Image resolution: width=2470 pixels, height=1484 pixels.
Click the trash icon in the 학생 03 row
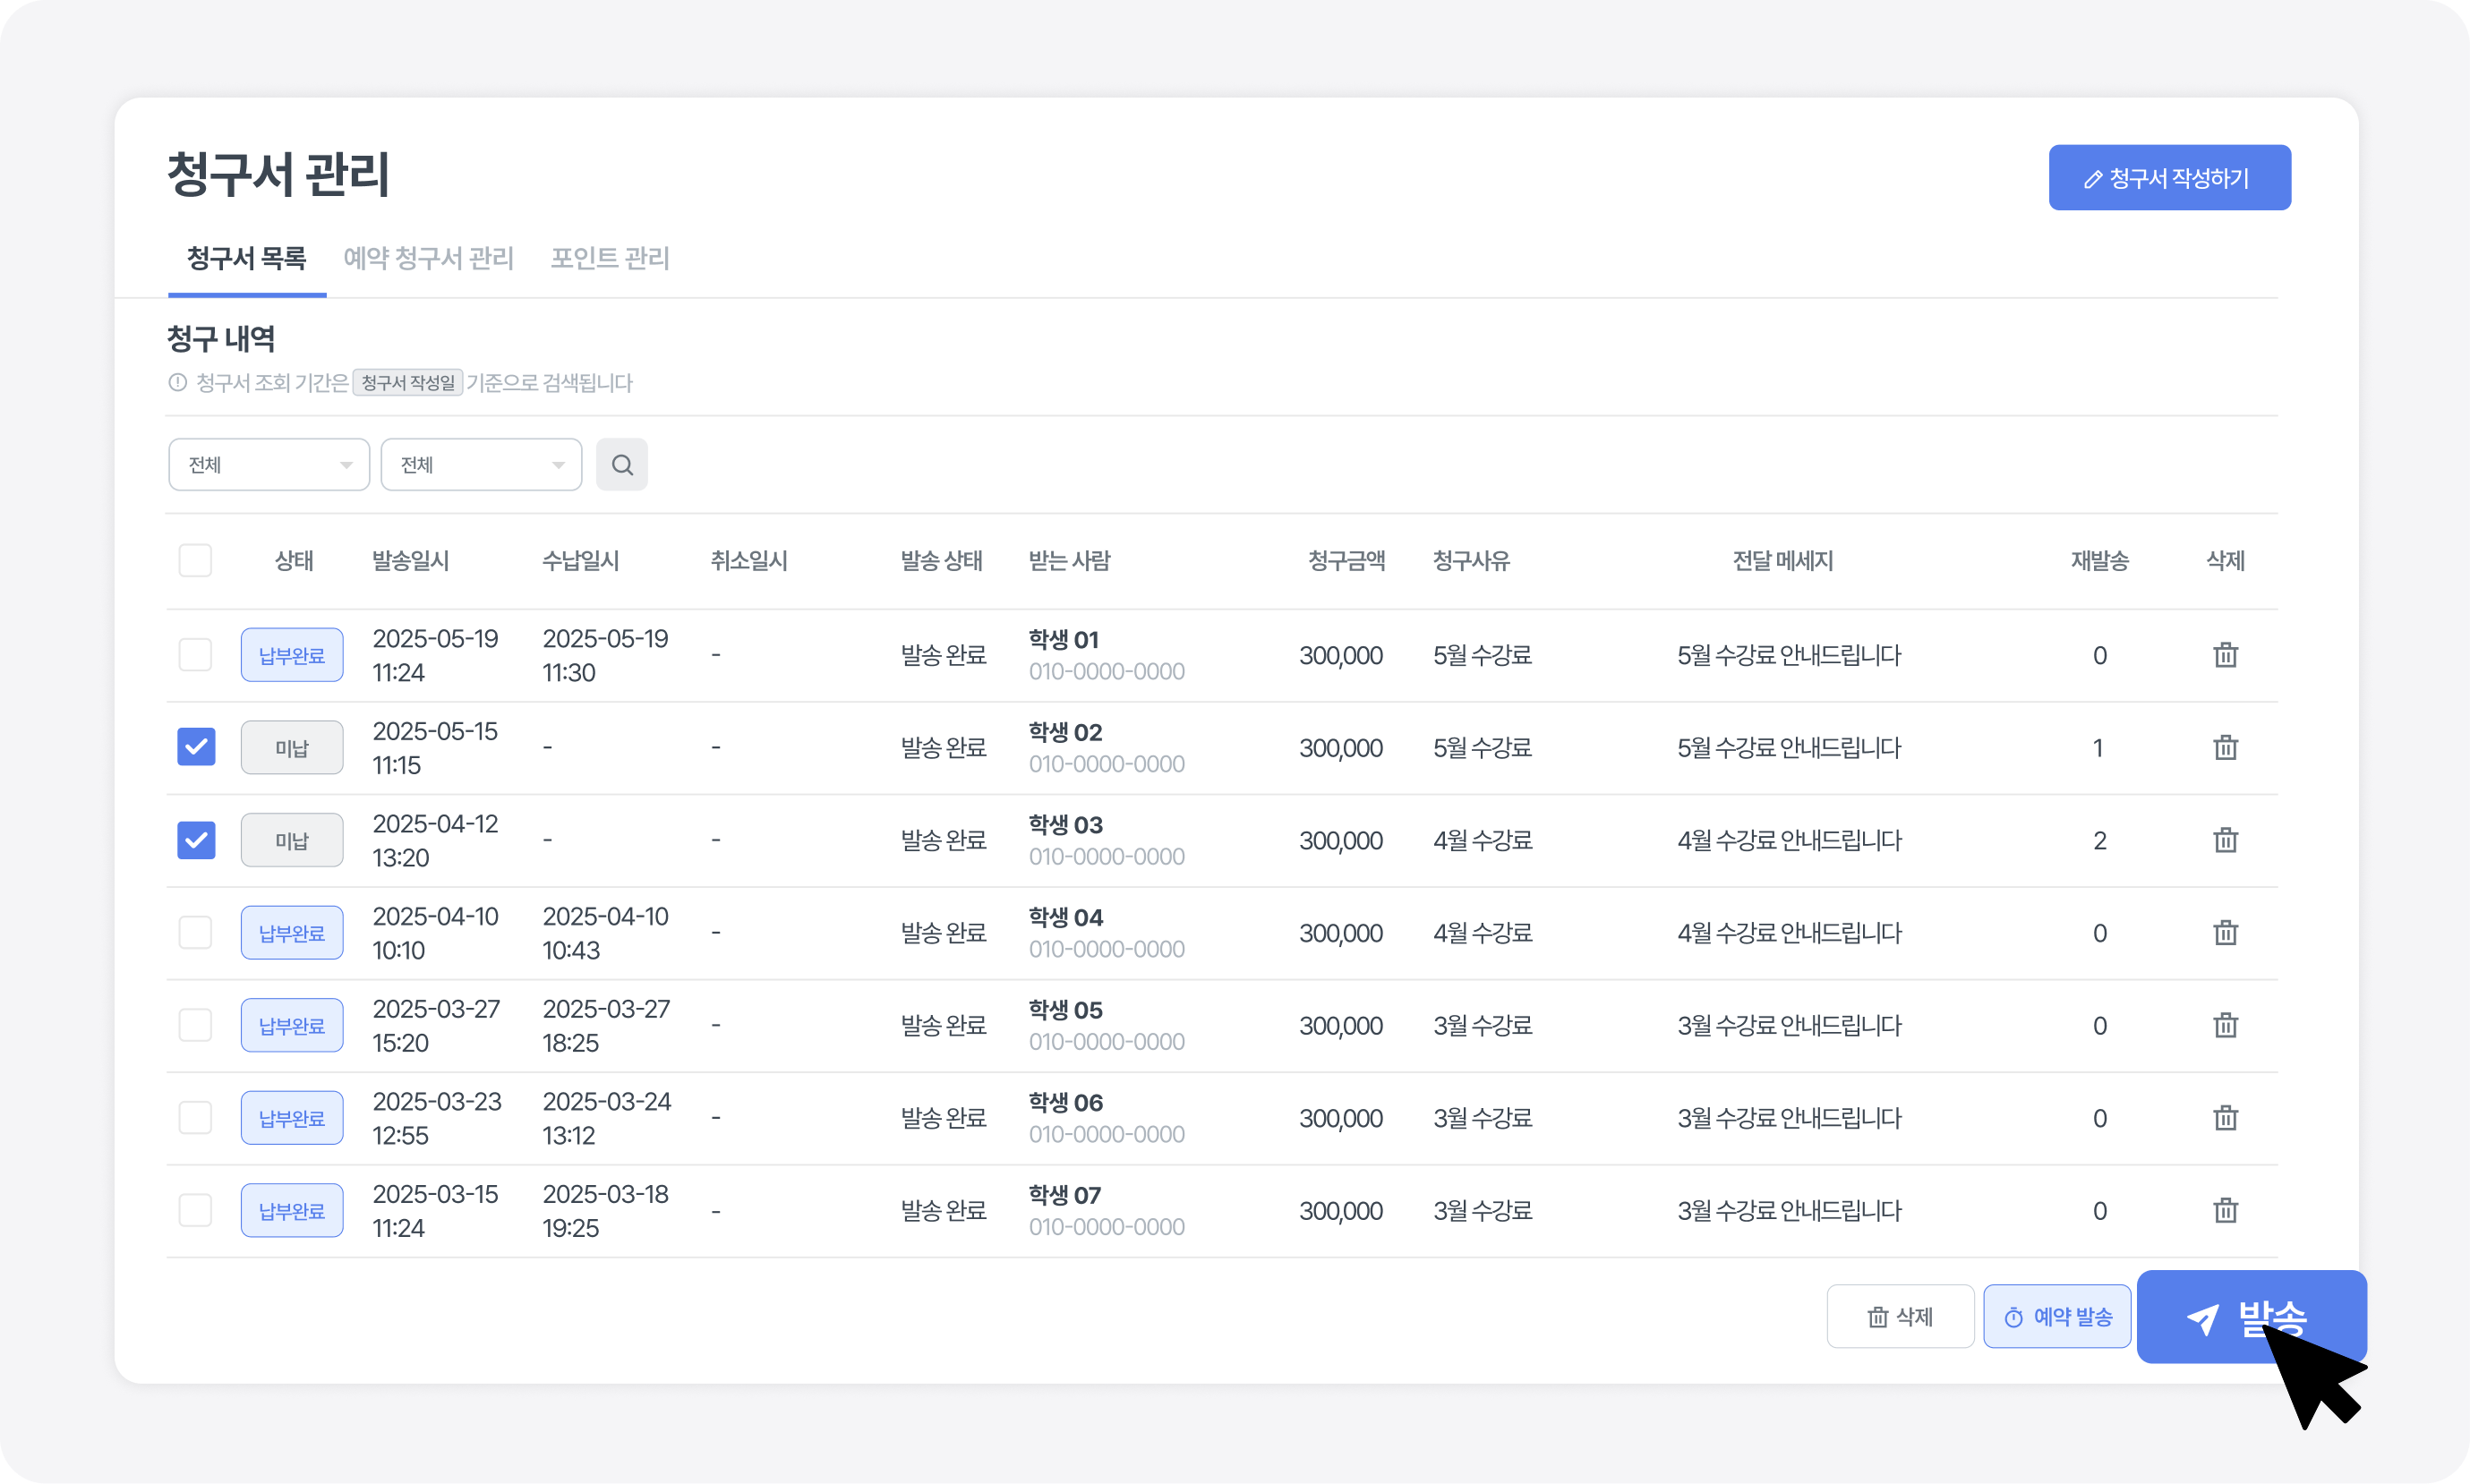coord(2225,840)
